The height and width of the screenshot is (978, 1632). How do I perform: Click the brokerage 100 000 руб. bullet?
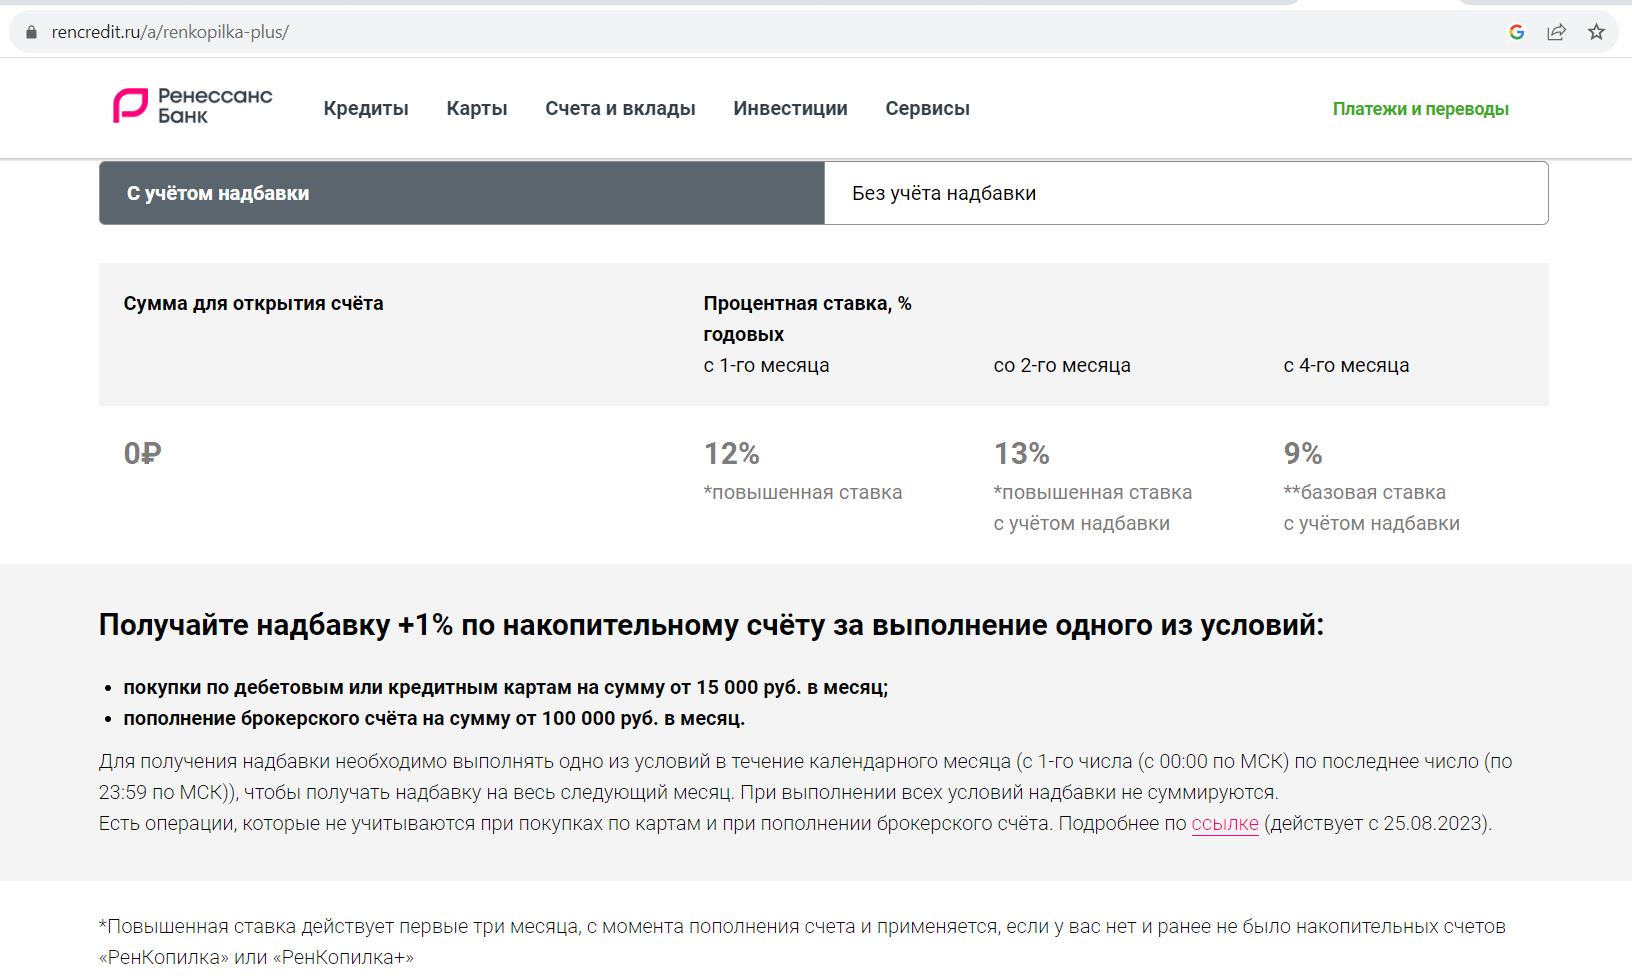click(434, 719)
